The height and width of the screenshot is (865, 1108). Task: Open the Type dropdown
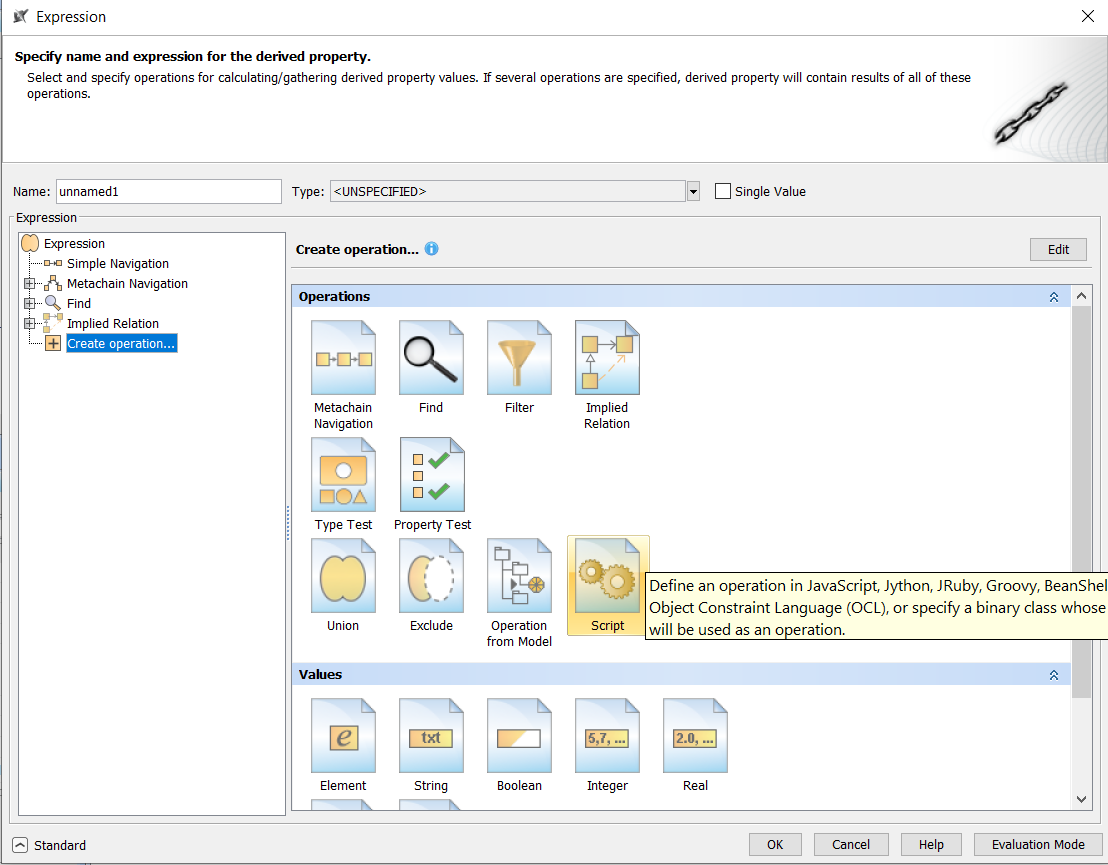[x=693, y=191]
